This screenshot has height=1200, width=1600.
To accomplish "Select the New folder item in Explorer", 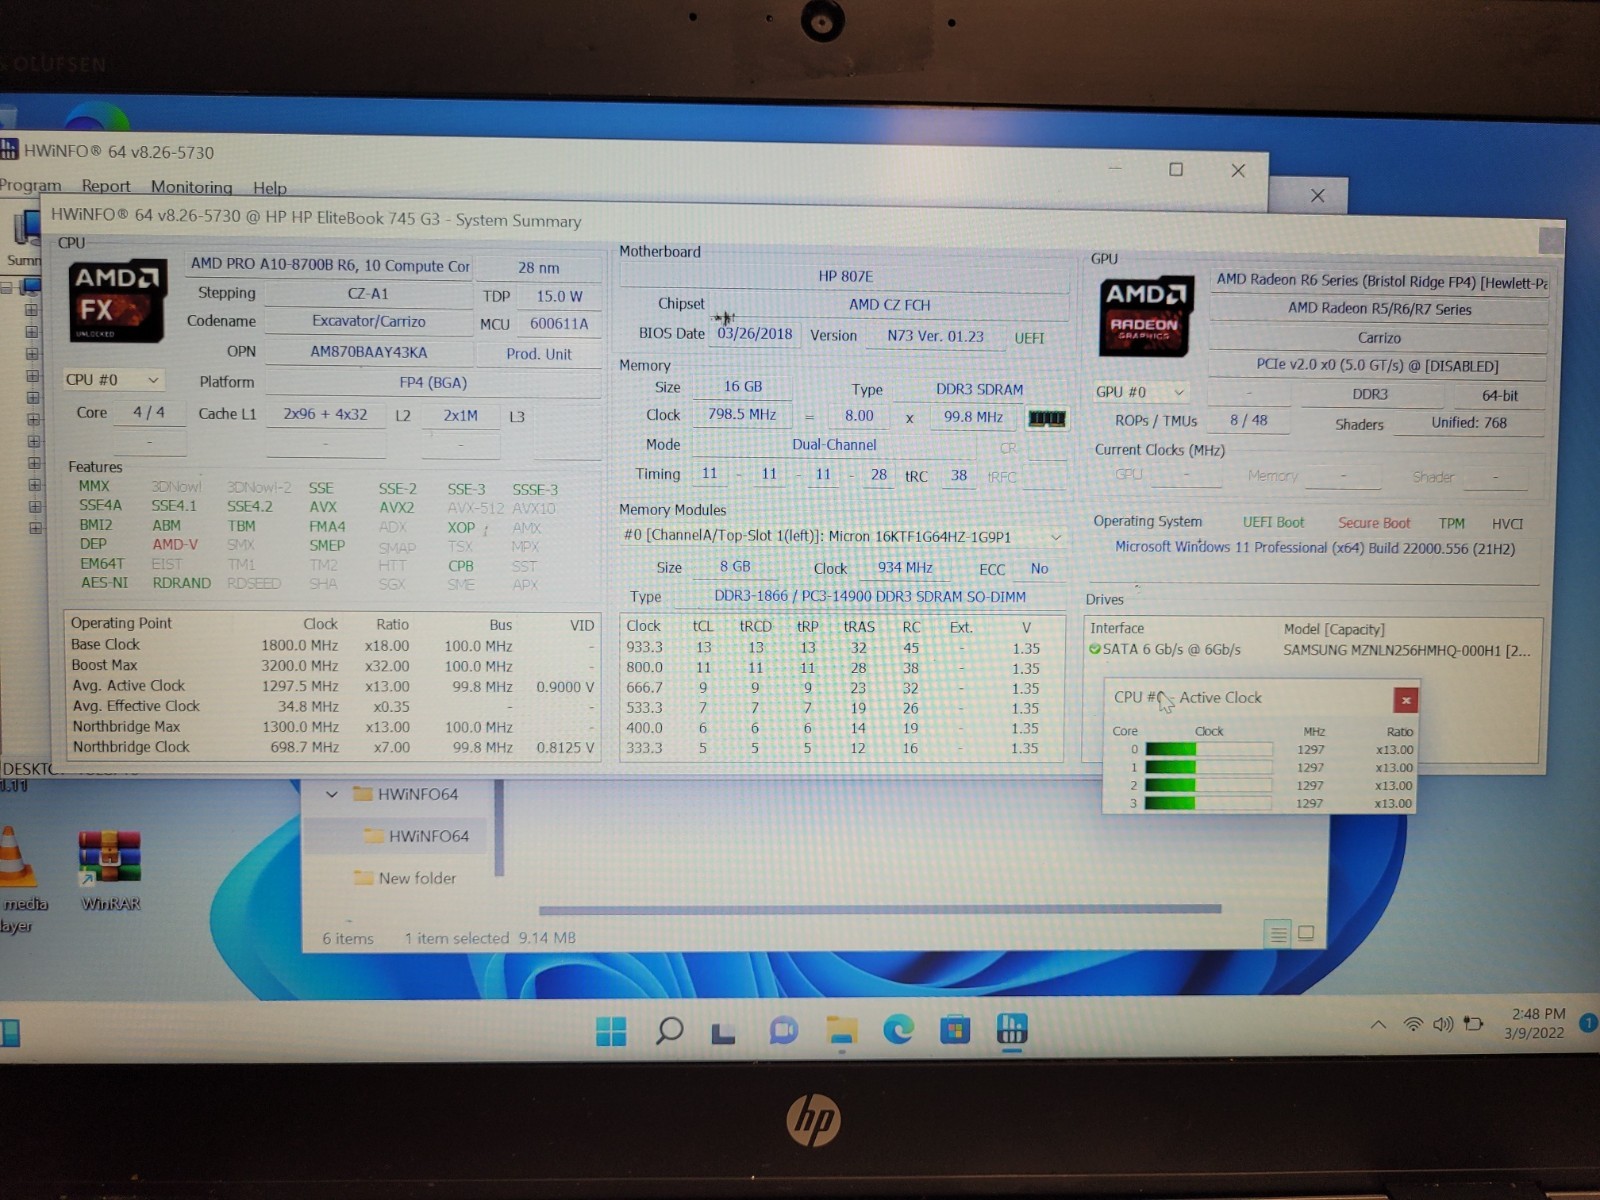I will pyautogui.click(x=405, y=878).
